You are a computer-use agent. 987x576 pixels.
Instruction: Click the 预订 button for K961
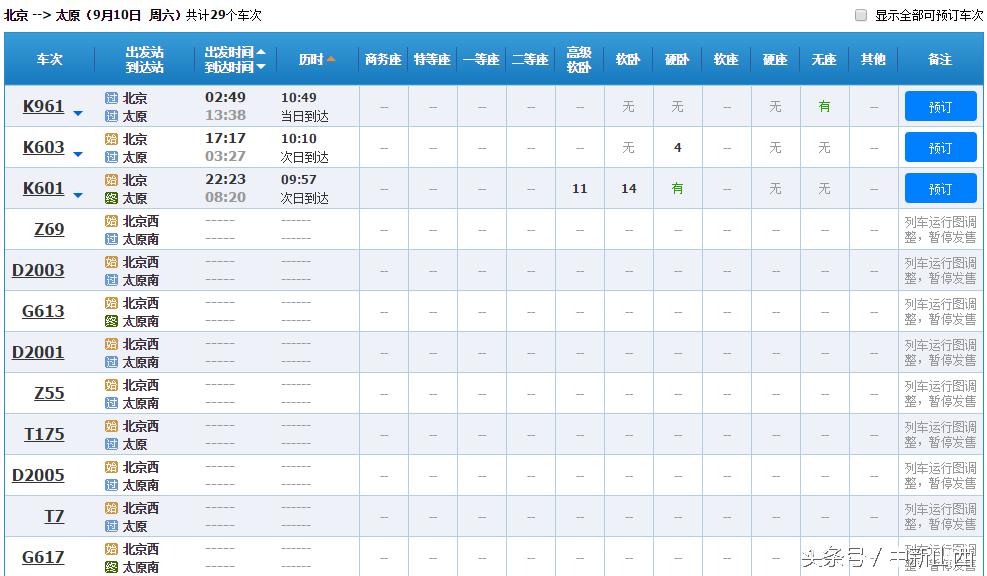point(939,106)
